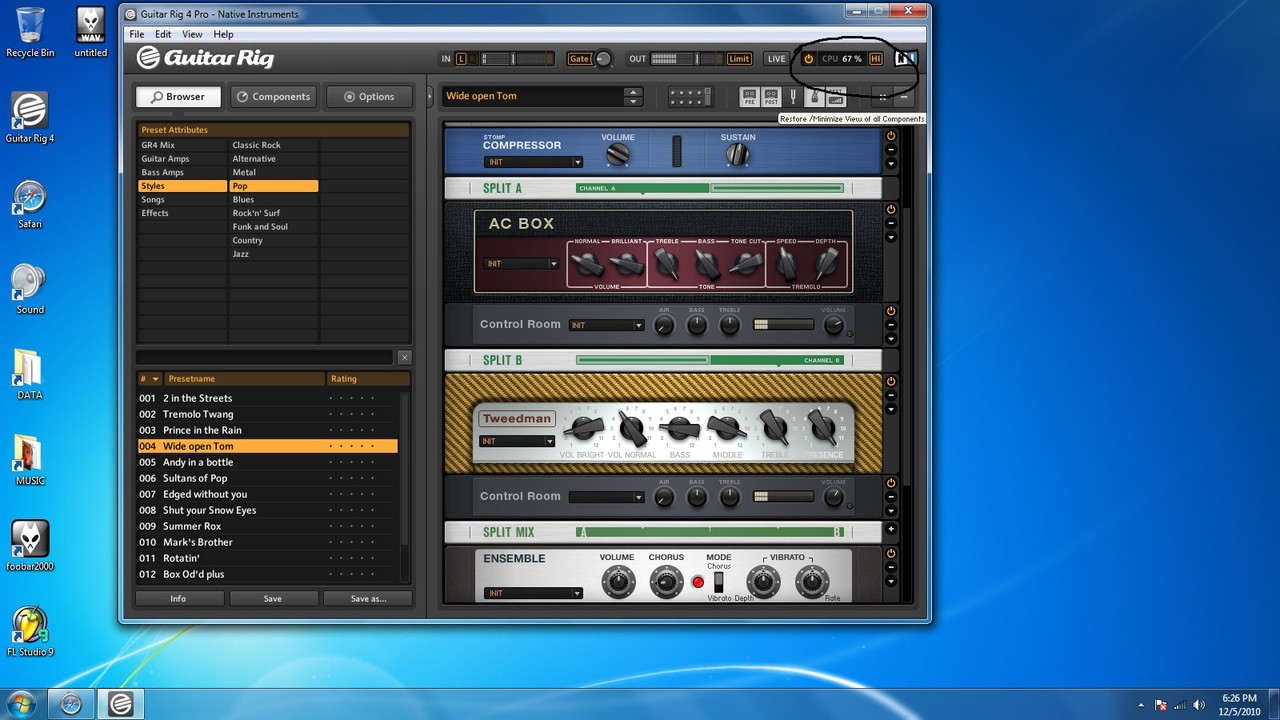This screenshot has width=1280, height=720.
Task: Show the Metronome icon in toolbar
Action: point(815,97)
